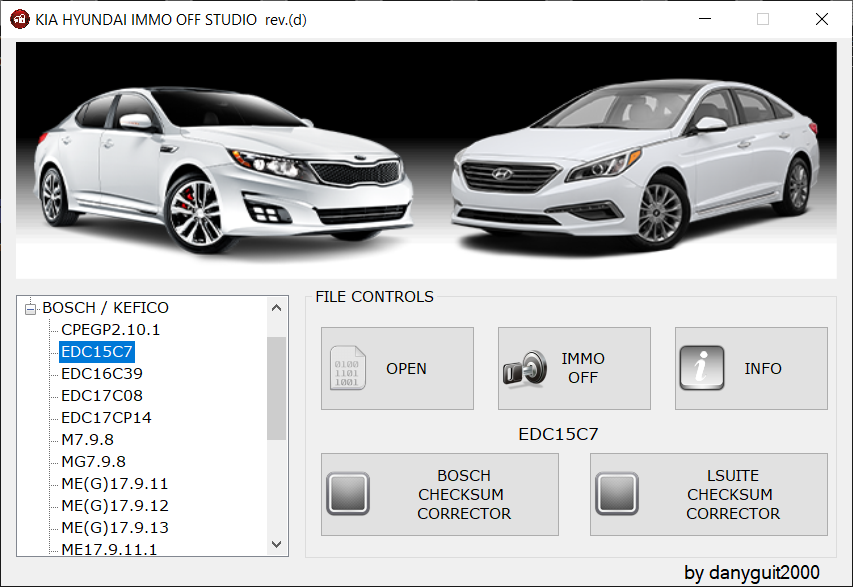Select ME(G)17.9.13 in the ECU tree
Screen dimensions: 853x587
115,528
